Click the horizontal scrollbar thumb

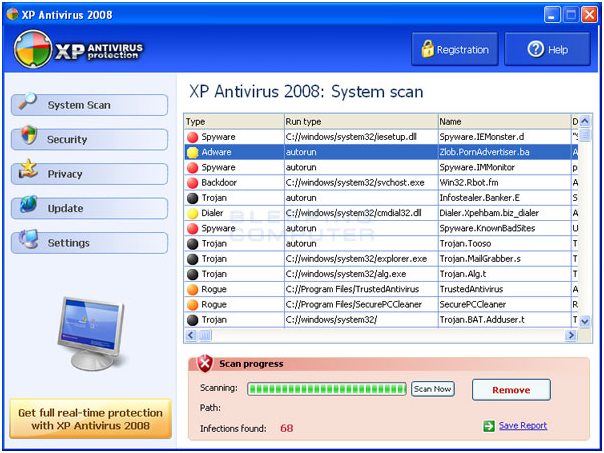point(205,336)
